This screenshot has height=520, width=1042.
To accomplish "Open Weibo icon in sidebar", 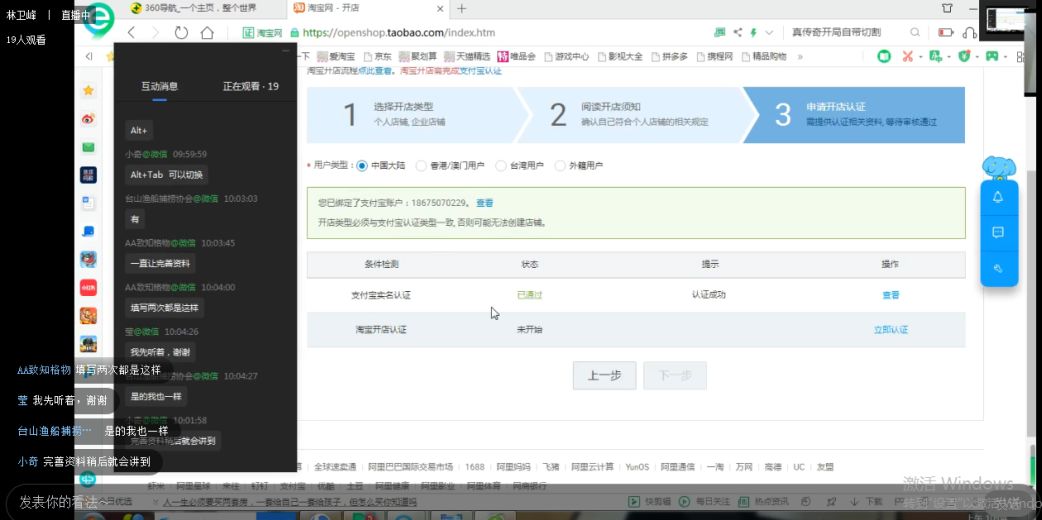I will (x=88, y=119).
